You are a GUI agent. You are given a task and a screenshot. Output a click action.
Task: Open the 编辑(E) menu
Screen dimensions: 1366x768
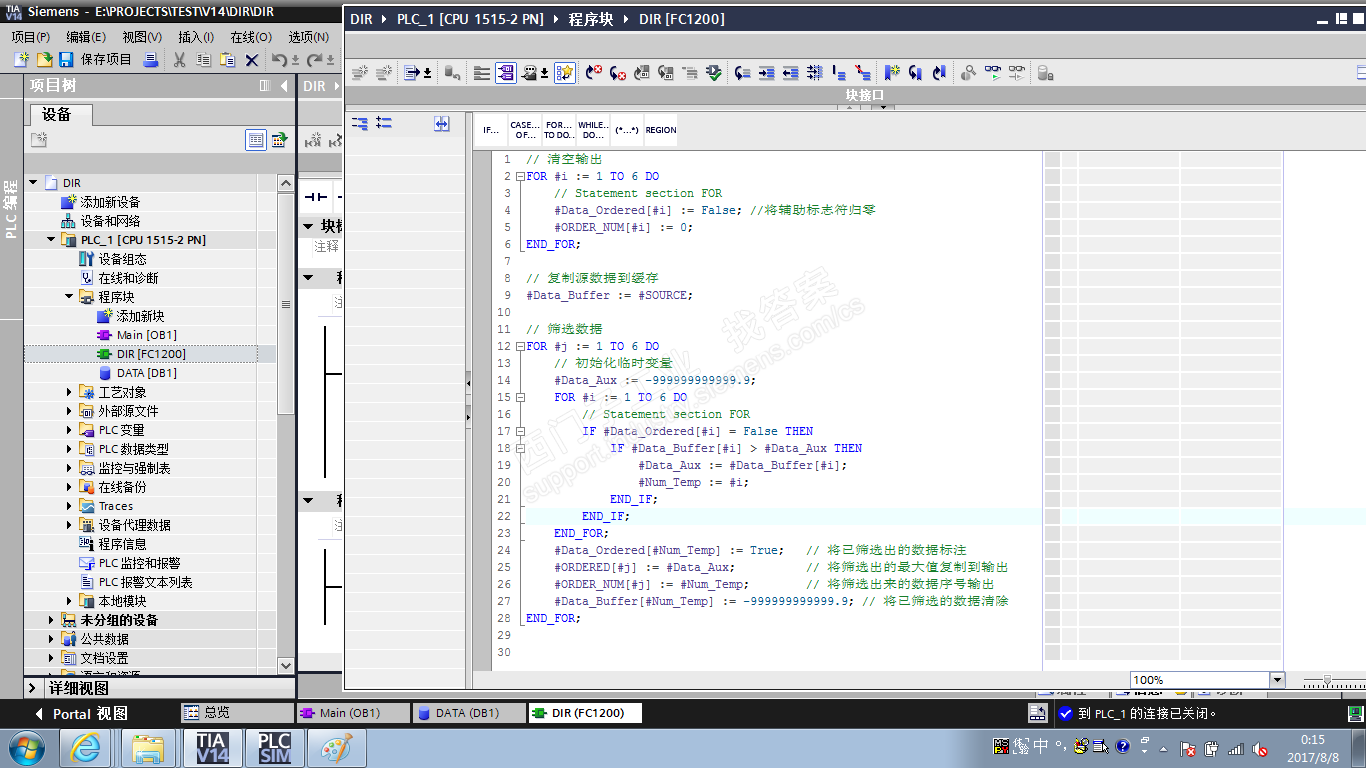(x=86, y=37)
